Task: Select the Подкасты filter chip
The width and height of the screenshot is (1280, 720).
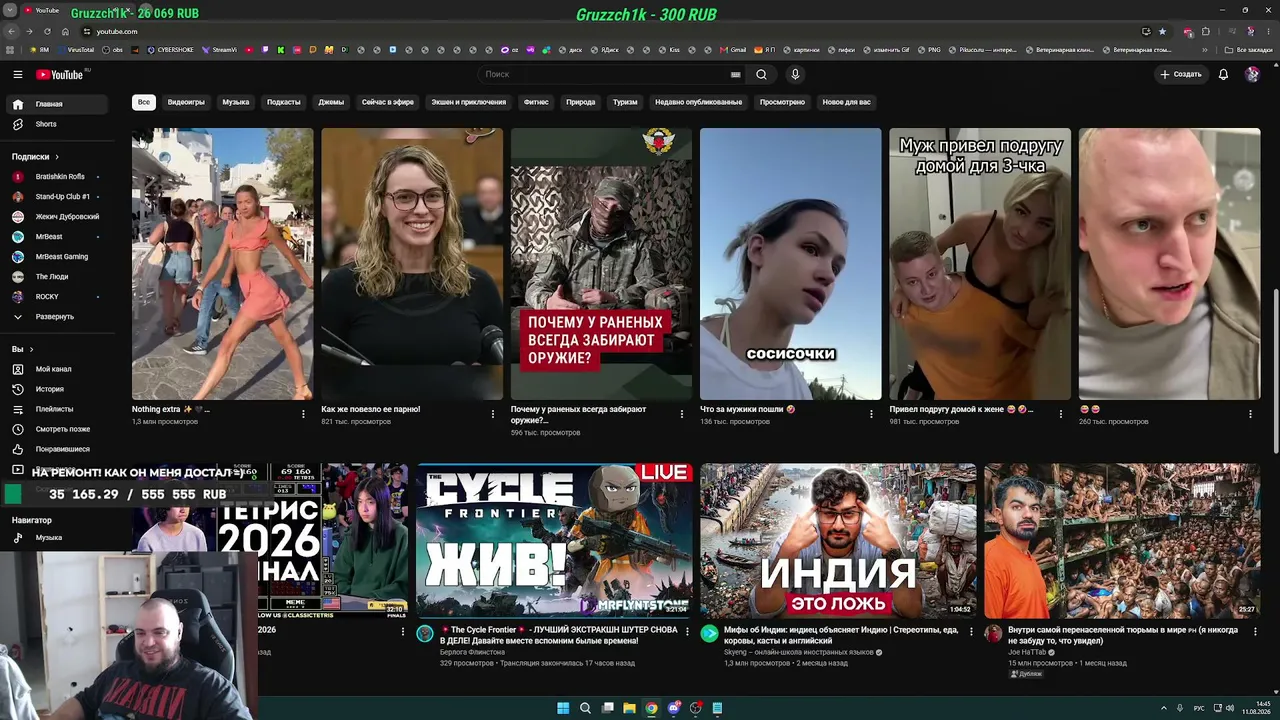Action: point(284,102)
